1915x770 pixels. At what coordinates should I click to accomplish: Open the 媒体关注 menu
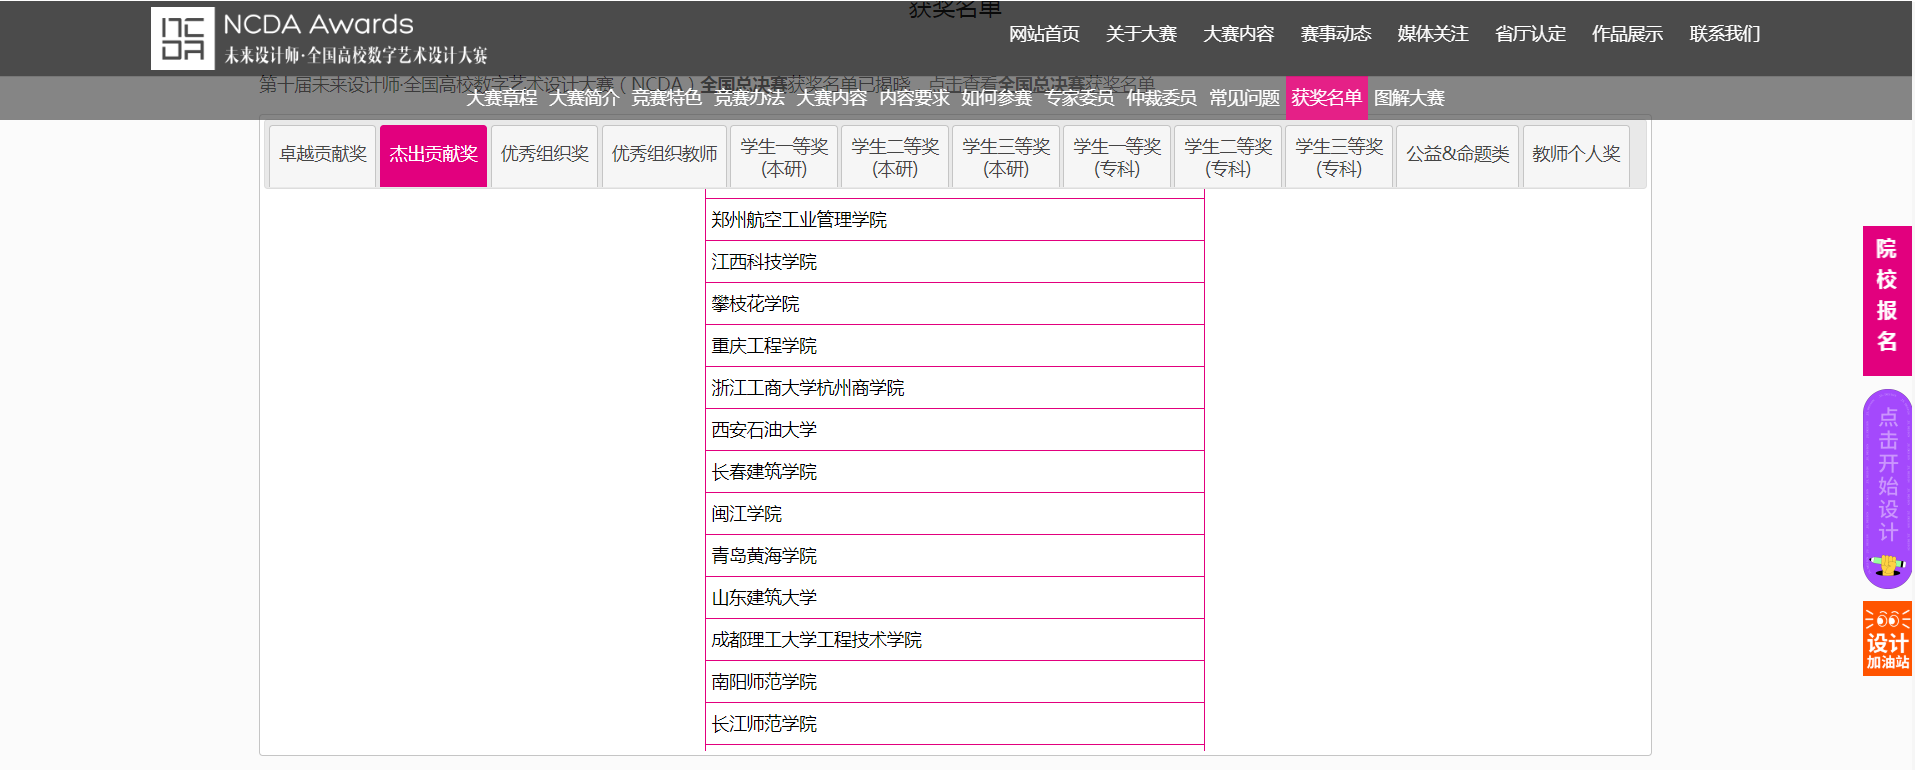pos(1432,34)
